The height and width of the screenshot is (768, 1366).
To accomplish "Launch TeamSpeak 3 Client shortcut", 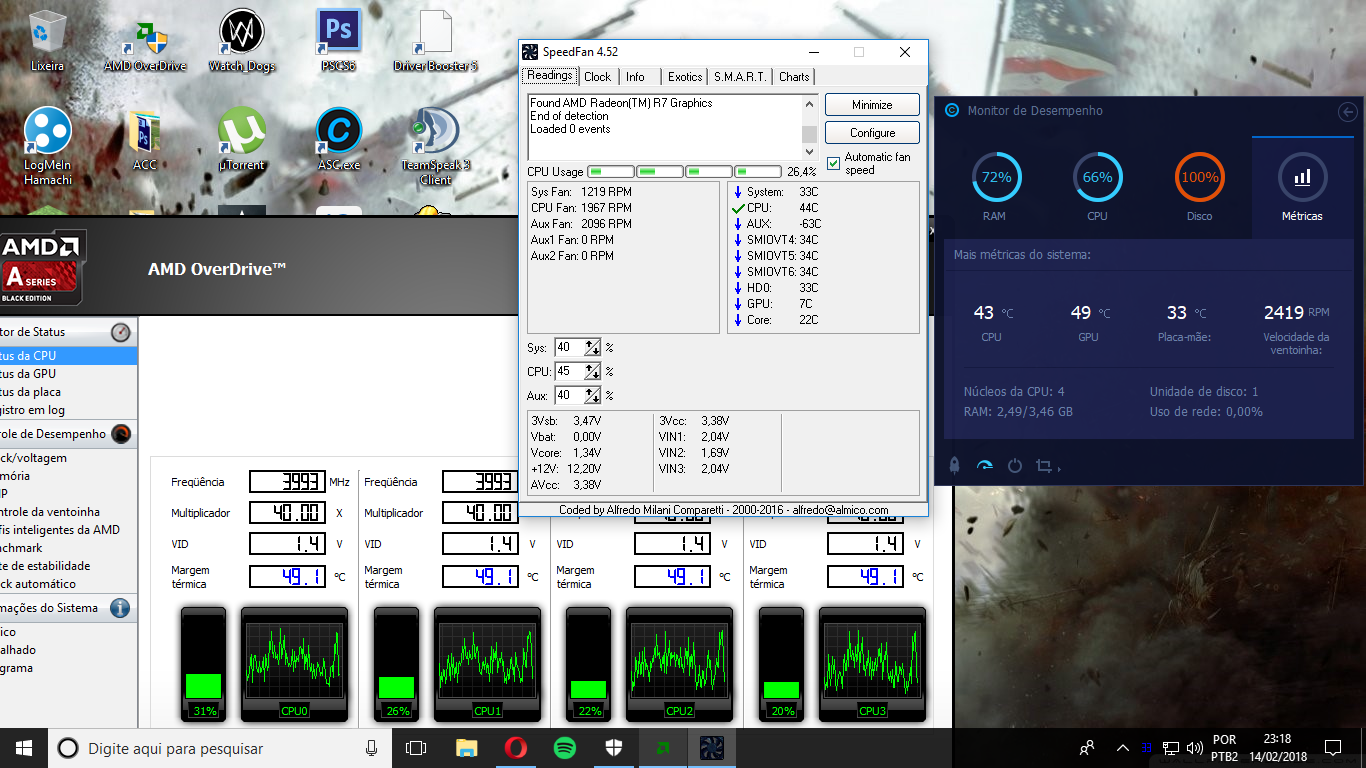I will [435, 146].
